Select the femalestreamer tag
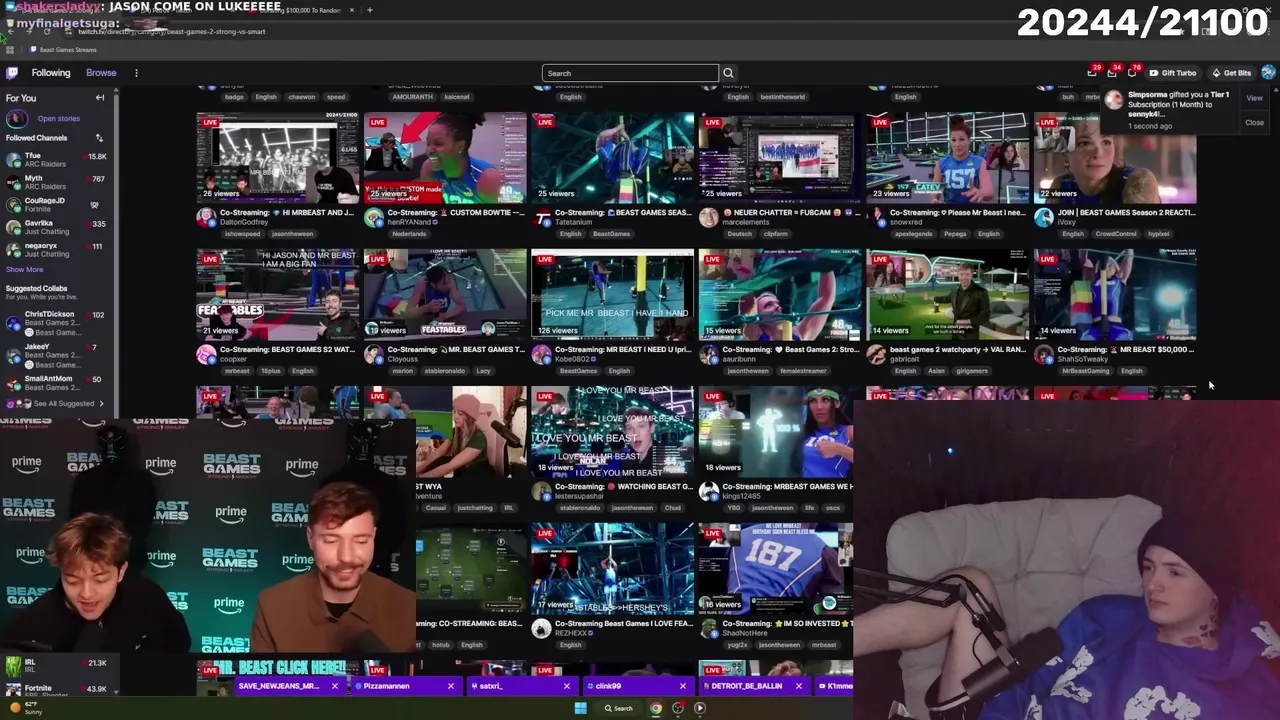1280x720 pixels. [x=802, y=371]
